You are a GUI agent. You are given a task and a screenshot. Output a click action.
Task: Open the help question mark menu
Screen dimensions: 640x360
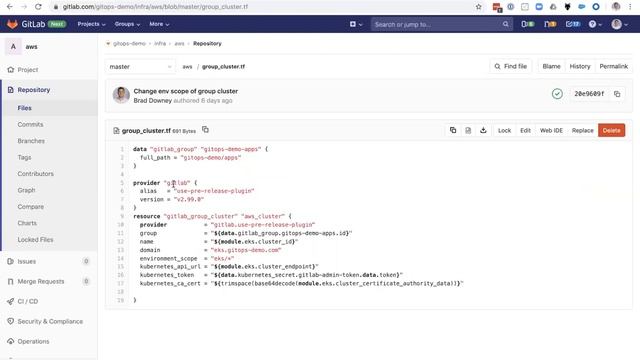[595, 24]
